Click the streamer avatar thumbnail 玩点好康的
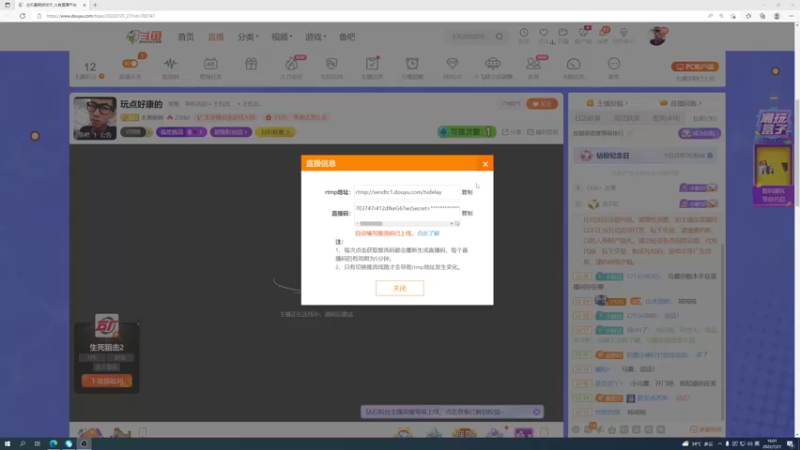 pyautogui.click(x=95, y=118)
